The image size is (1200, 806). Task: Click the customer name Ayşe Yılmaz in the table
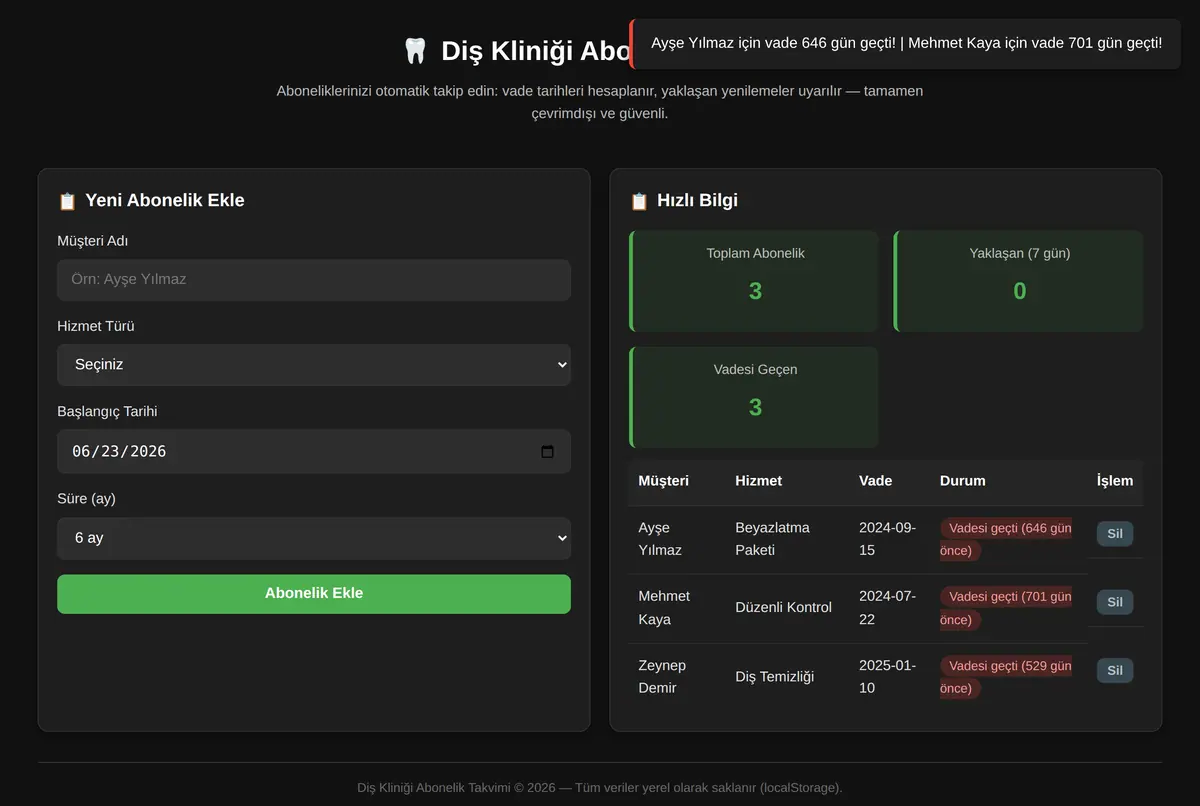point(660,539)
